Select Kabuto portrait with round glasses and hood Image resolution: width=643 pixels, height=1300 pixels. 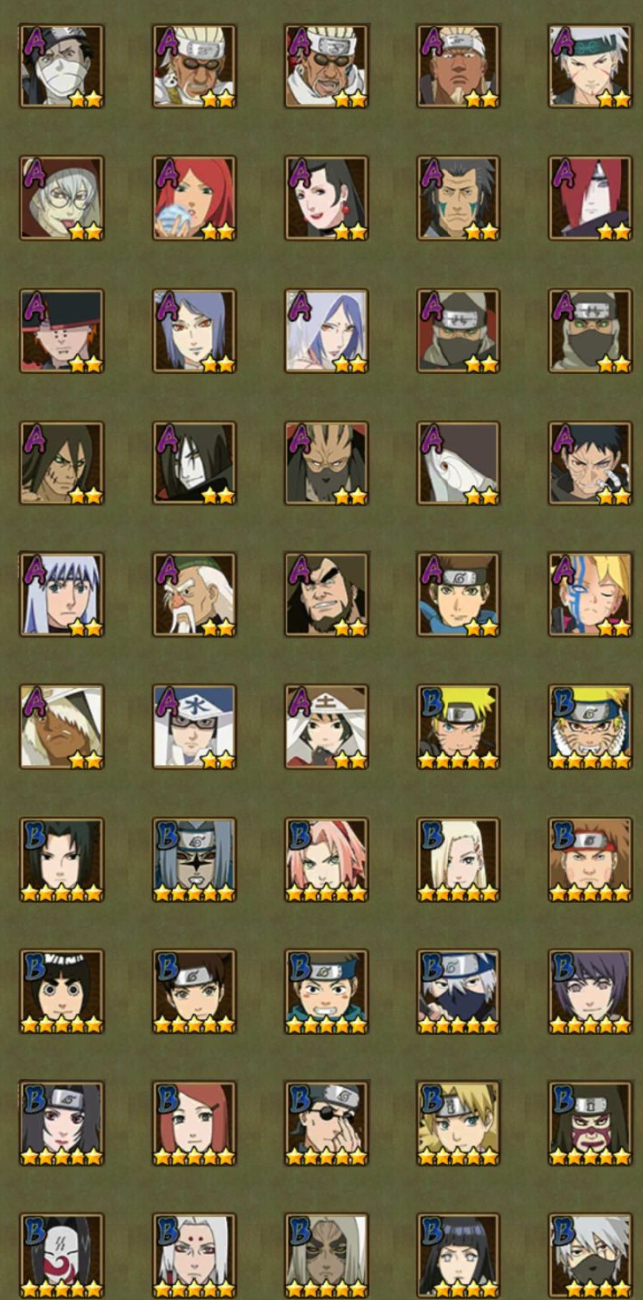coord(61,198)
